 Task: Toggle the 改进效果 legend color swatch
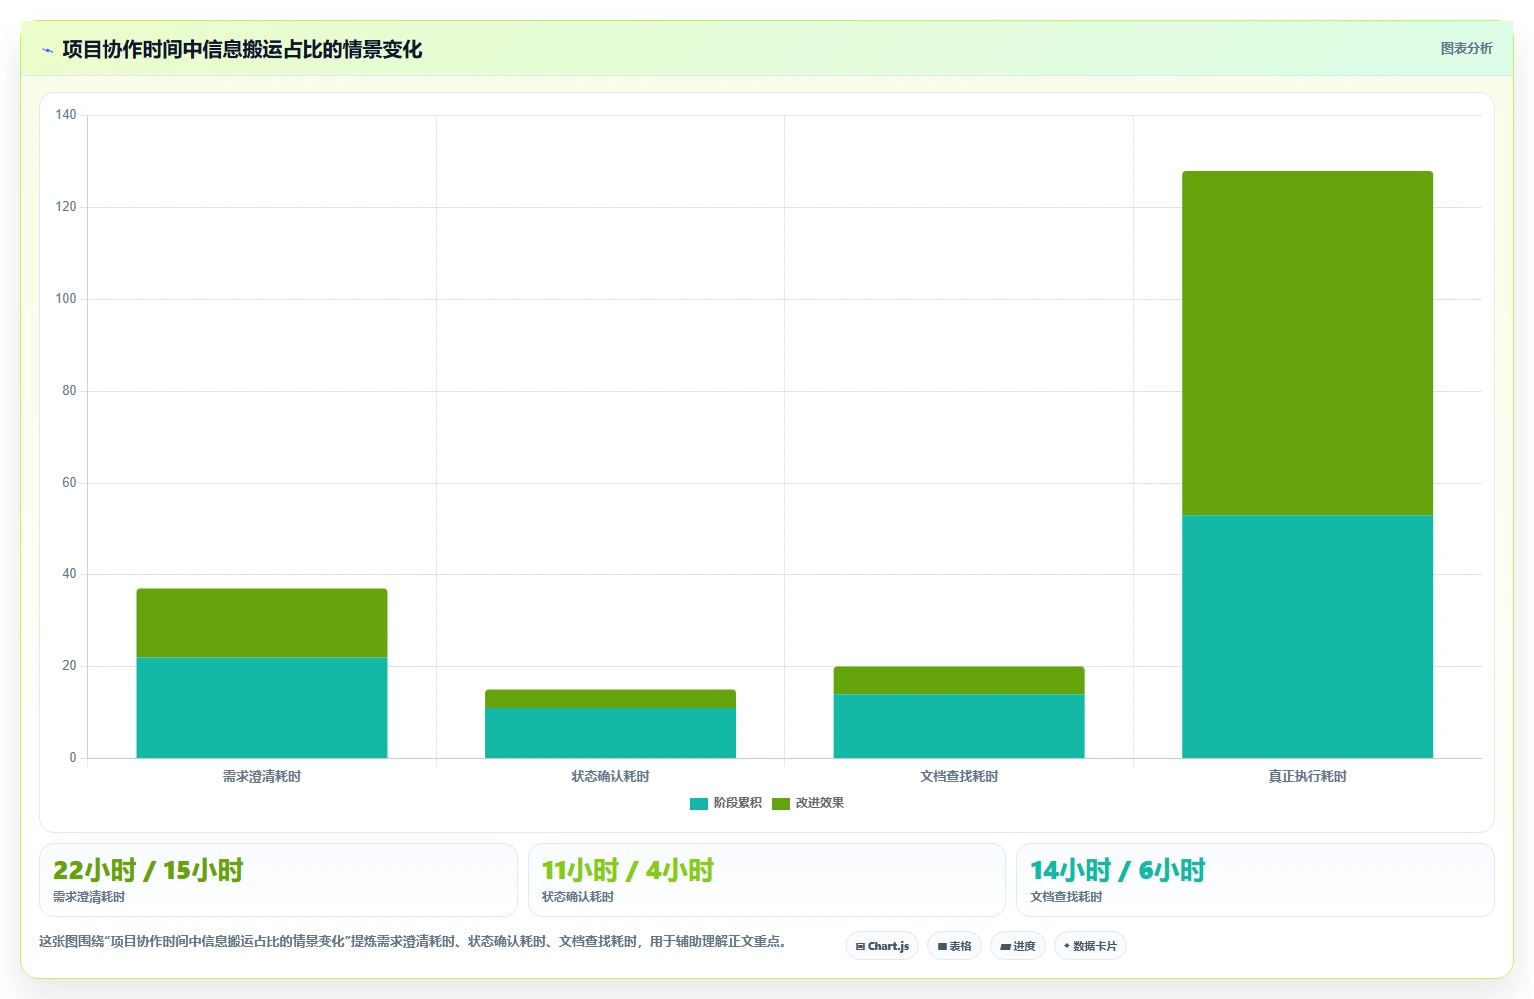(x=781, y=803)
